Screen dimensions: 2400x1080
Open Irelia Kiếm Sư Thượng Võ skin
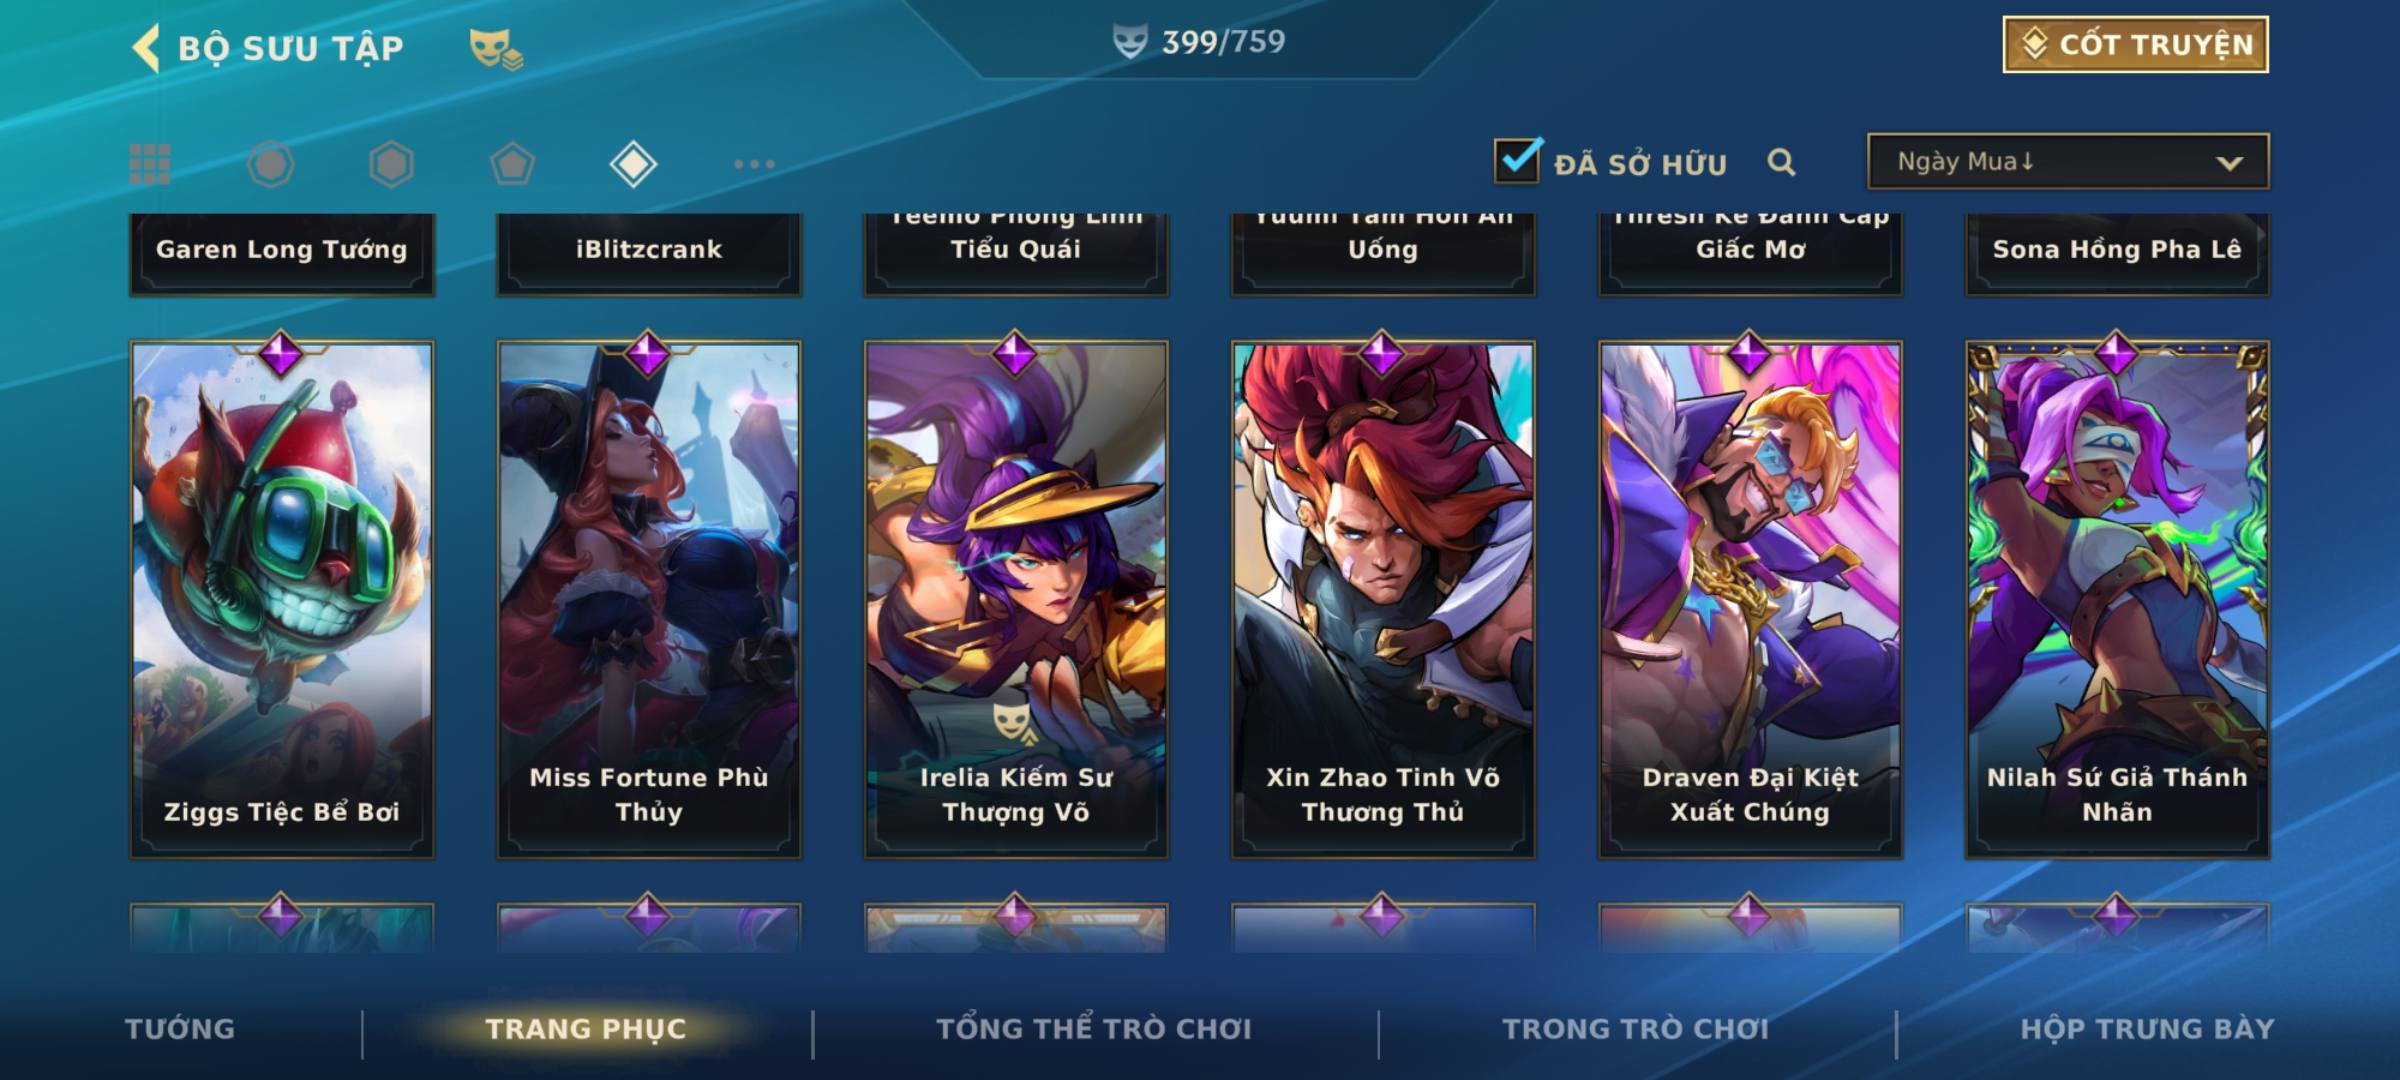(x=1016, y=599)
